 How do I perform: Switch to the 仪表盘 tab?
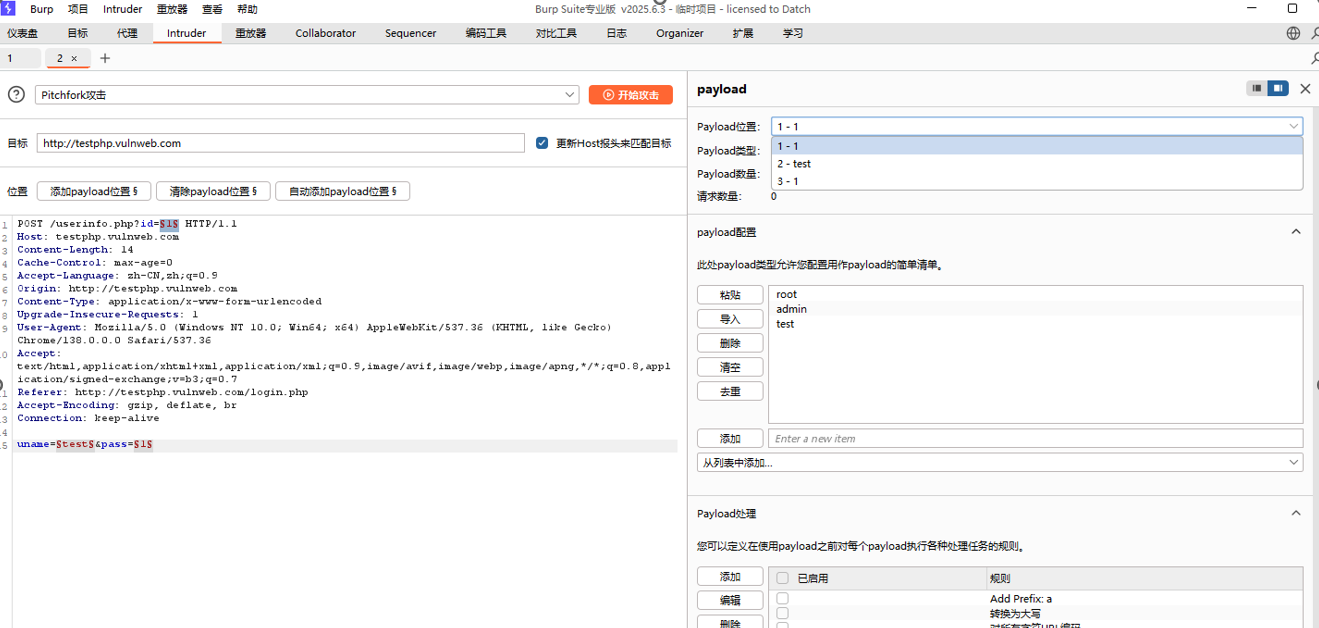[23, 33]
